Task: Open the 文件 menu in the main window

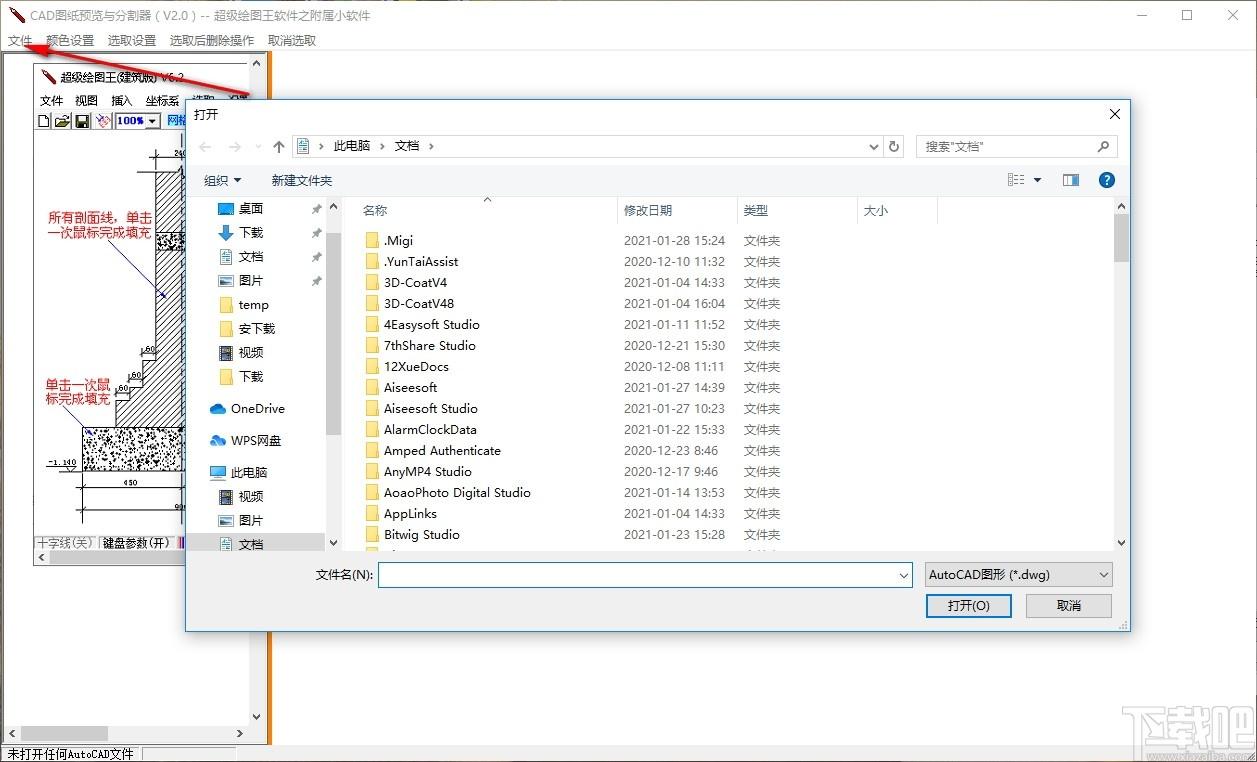Action: pos(20,40)
